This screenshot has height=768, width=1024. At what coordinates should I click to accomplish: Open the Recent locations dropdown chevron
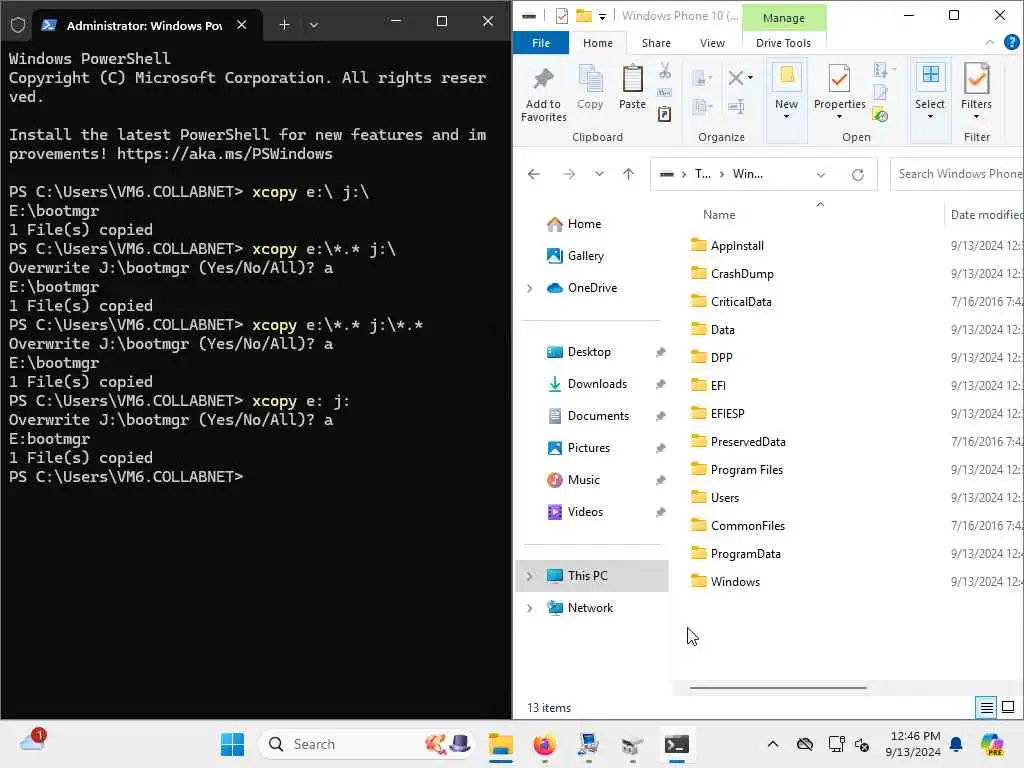[599, 174]
